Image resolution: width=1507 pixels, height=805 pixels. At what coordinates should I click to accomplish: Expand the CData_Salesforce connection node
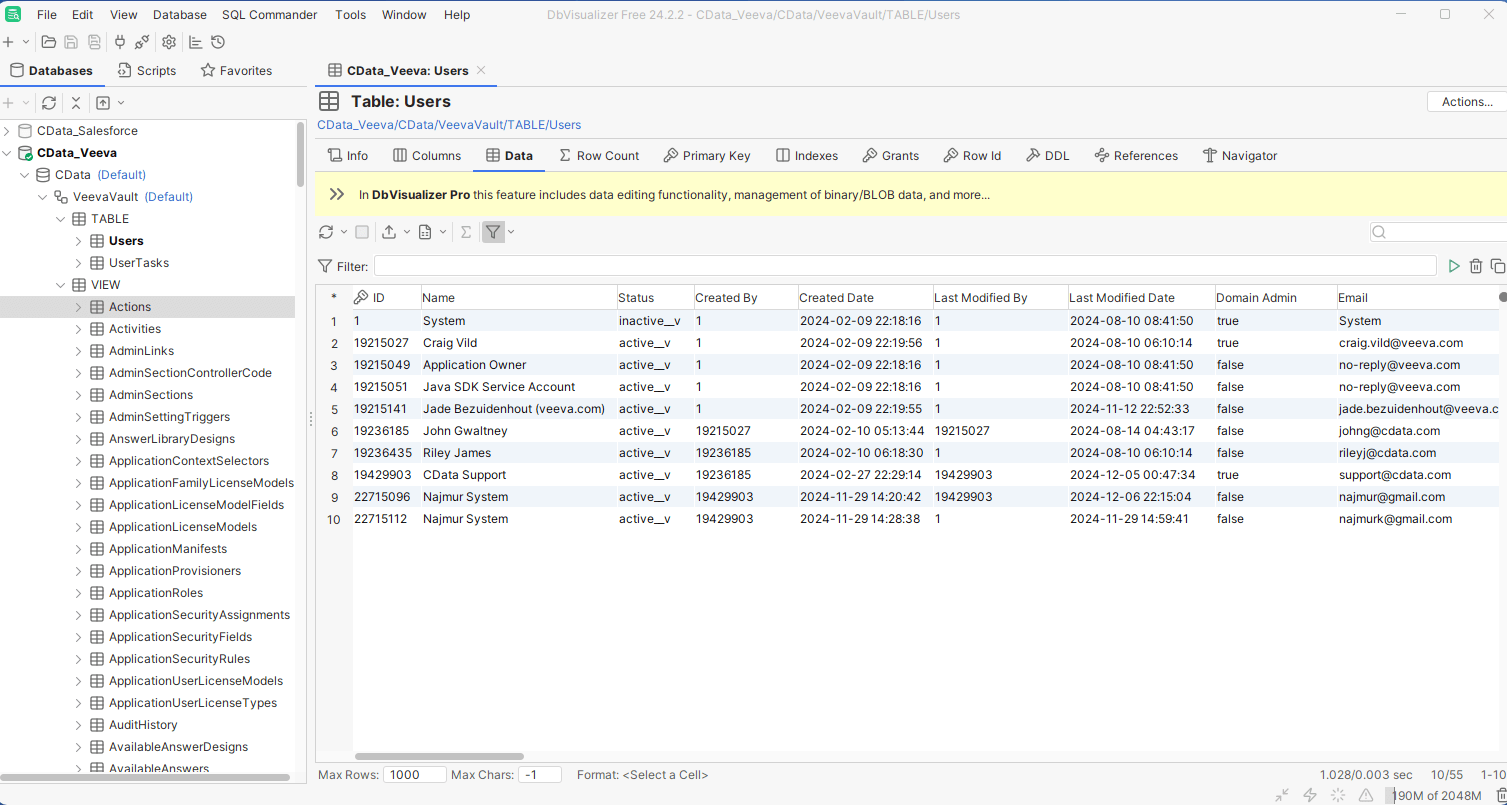tap(8, 131)
